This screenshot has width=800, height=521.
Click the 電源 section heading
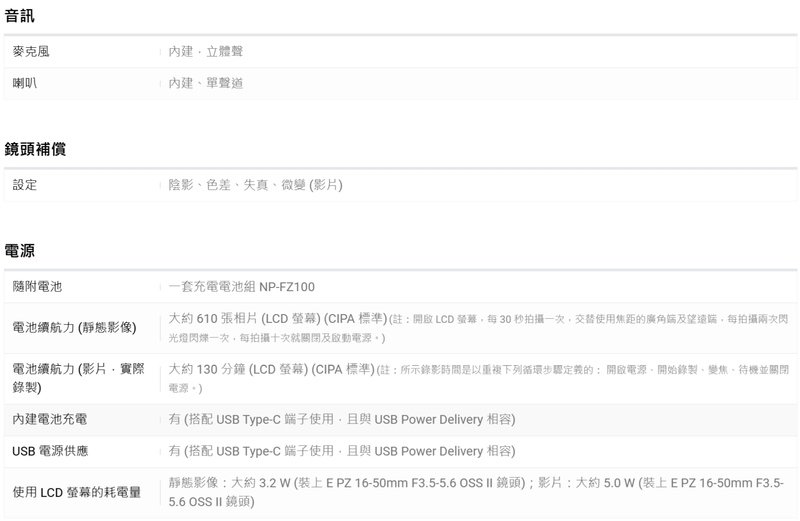19,251
